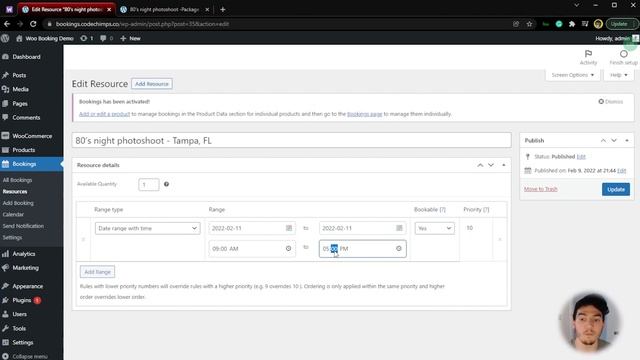Open bookings Calendar submenu
This screenshot has width=640, height=360.
pos(13,214)
